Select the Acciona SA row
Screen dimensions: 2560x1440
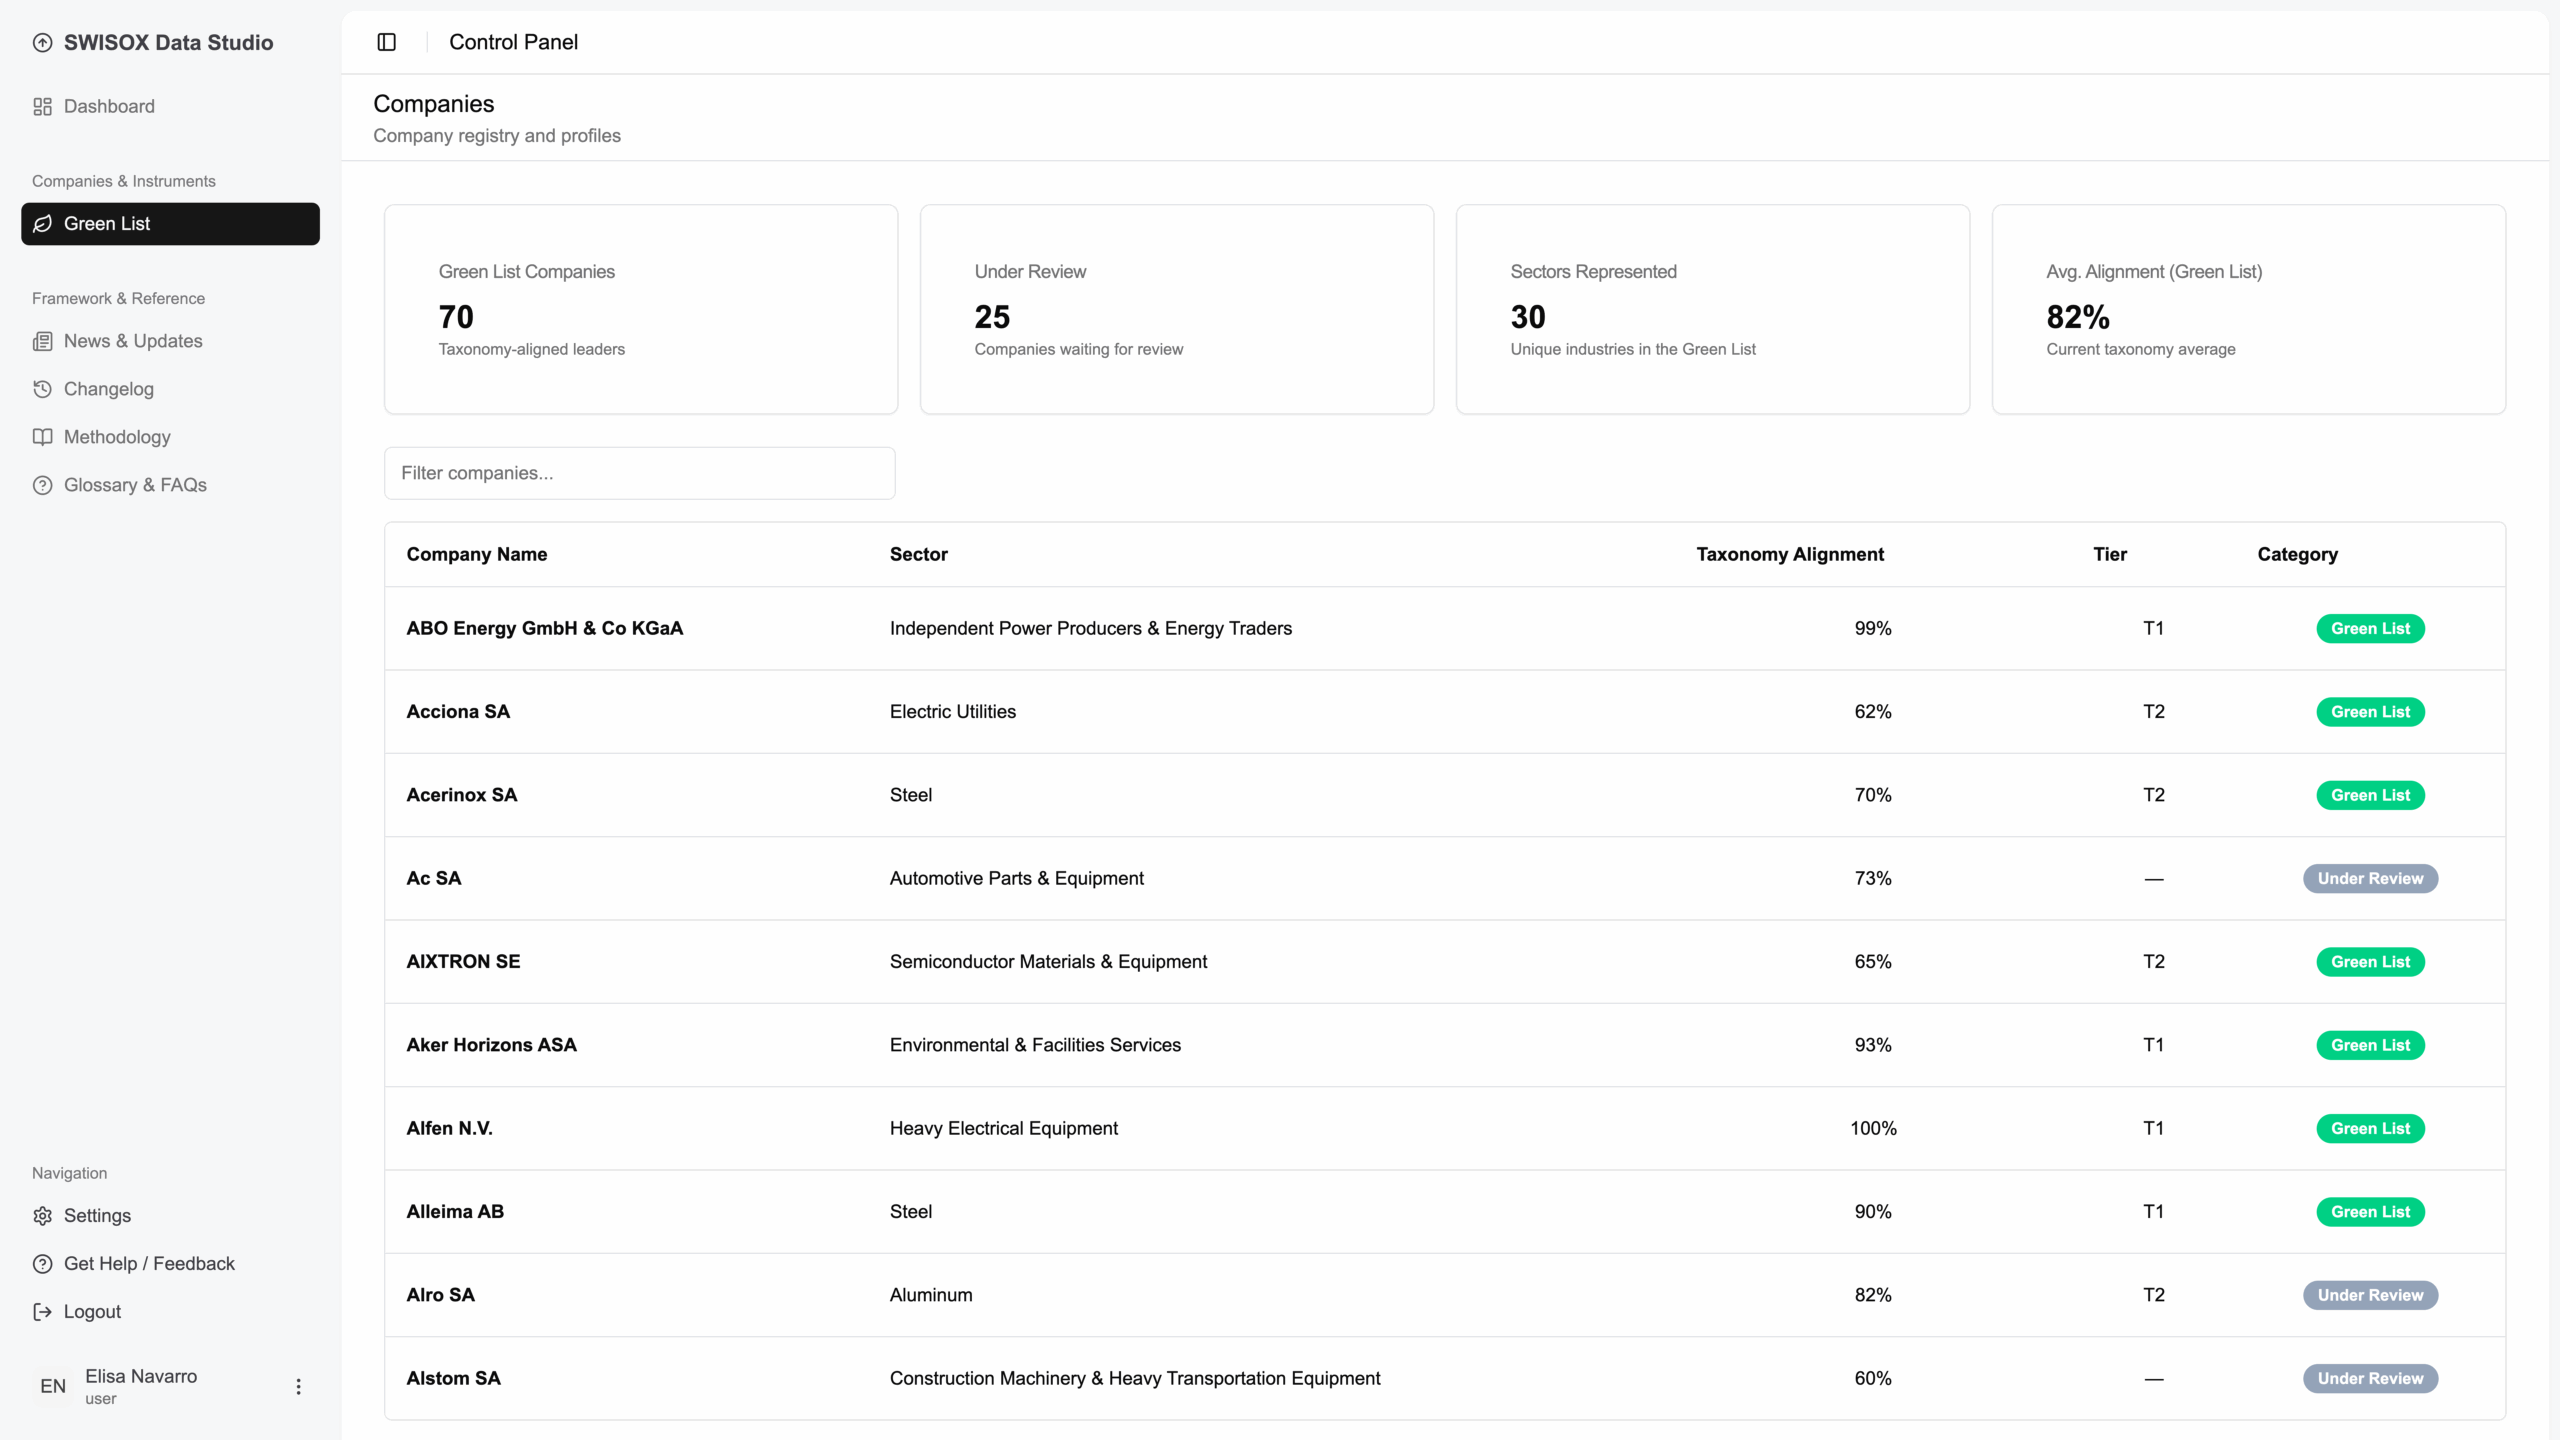pyautogui.click(x=1445, y=712)
